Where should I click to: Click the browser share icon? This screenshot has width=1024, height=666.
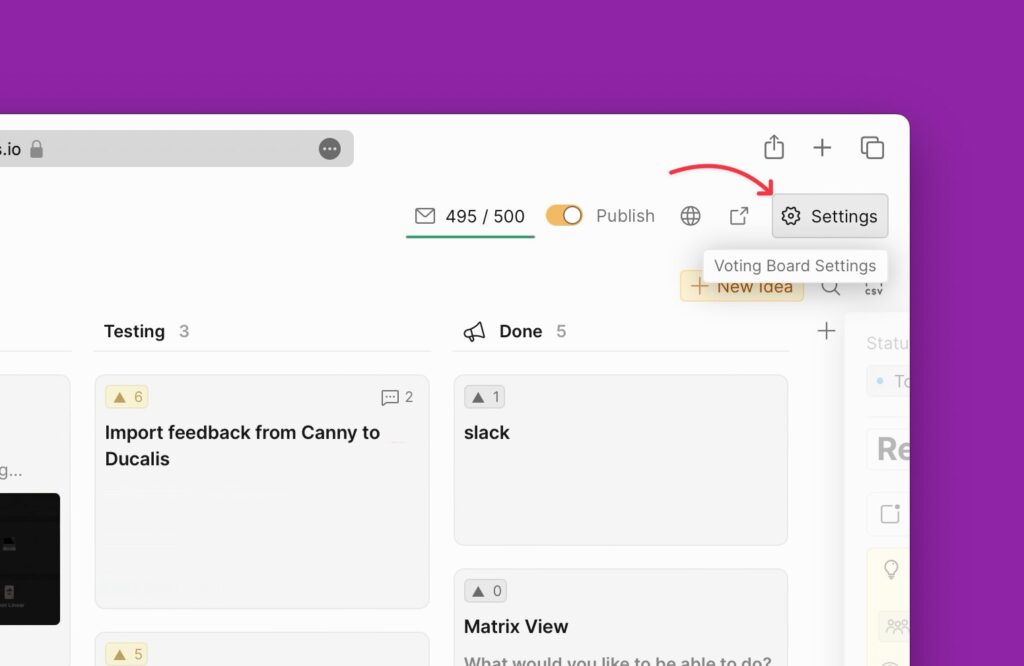[x=774, y=148]
